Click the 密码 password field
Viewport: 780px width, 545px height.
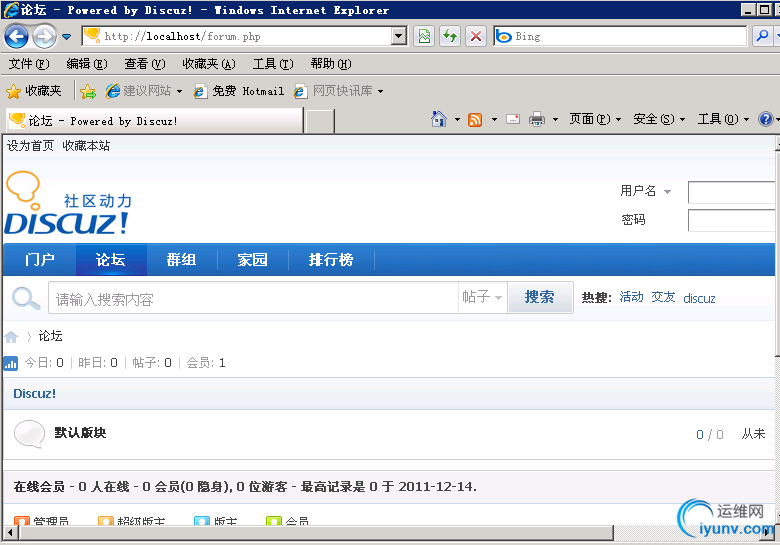[731, 220]
